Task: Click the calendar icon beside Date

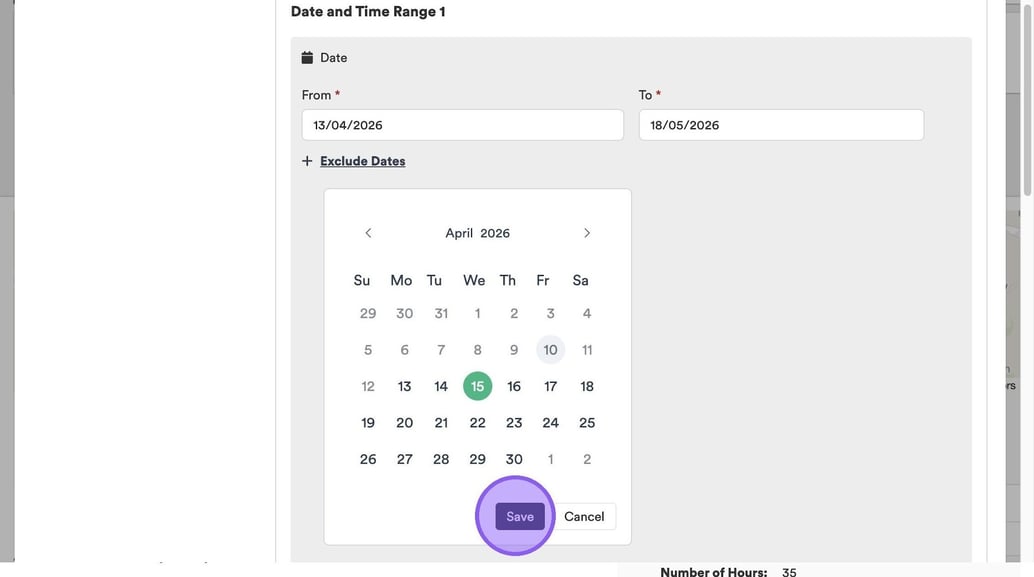Action: (308, 58)
